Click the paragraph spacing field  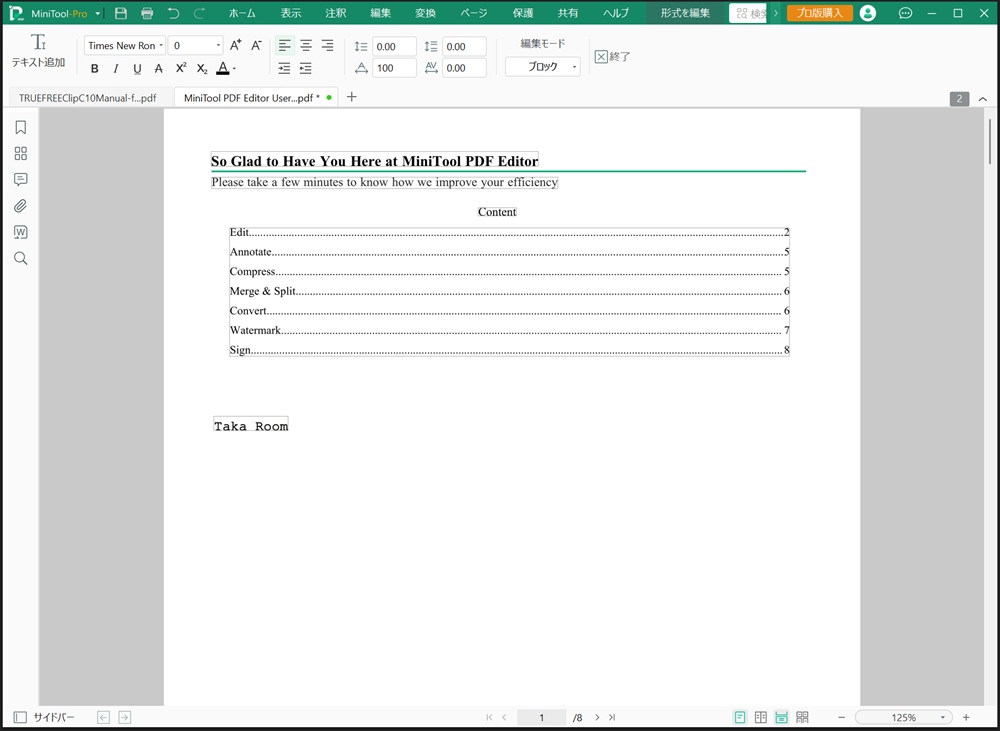point(464,46)
